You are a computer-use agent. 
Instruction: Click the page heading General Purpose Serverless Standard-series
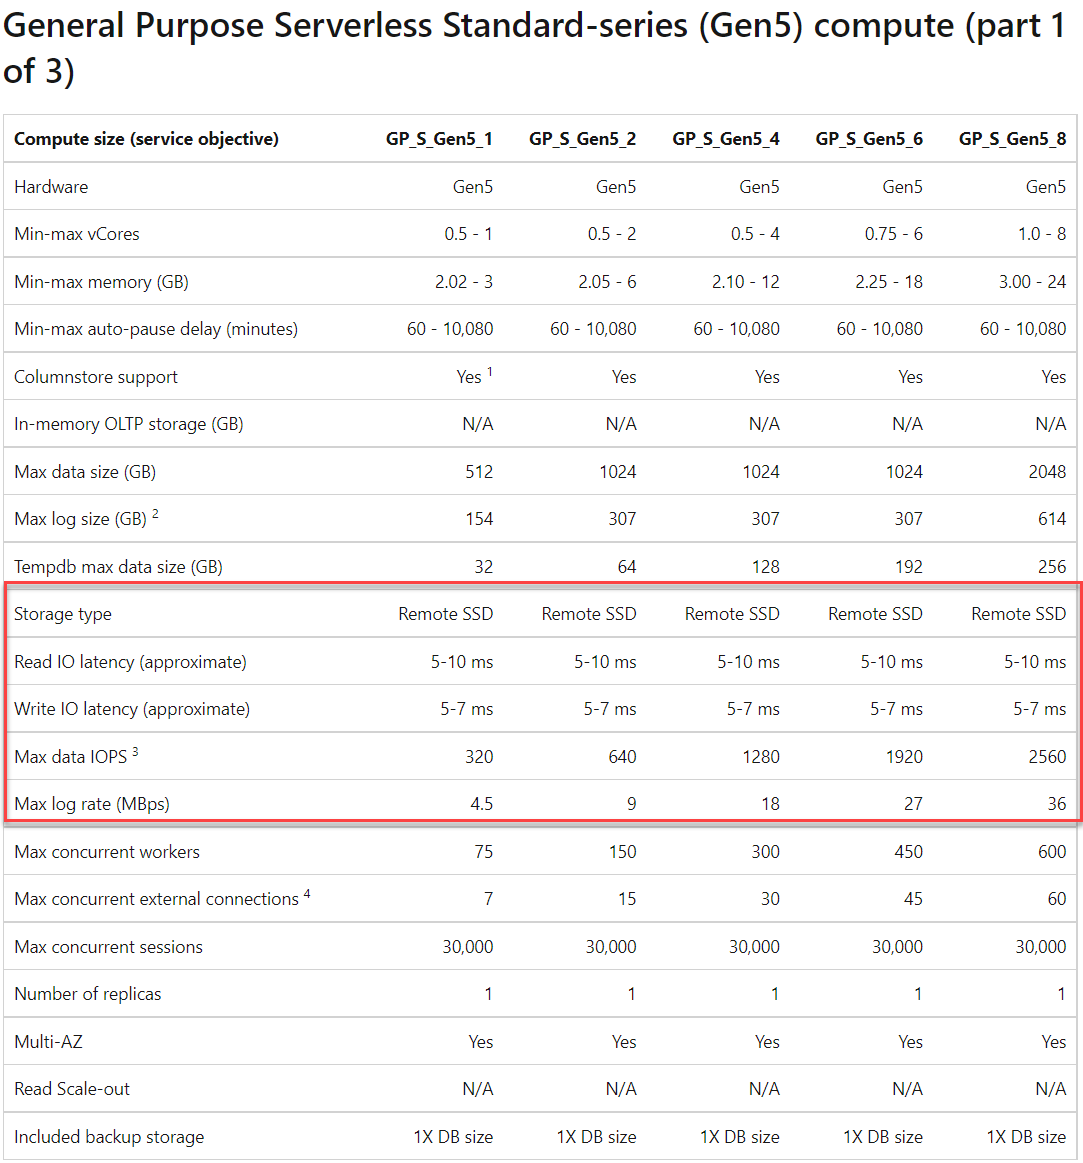pos(534,47)
